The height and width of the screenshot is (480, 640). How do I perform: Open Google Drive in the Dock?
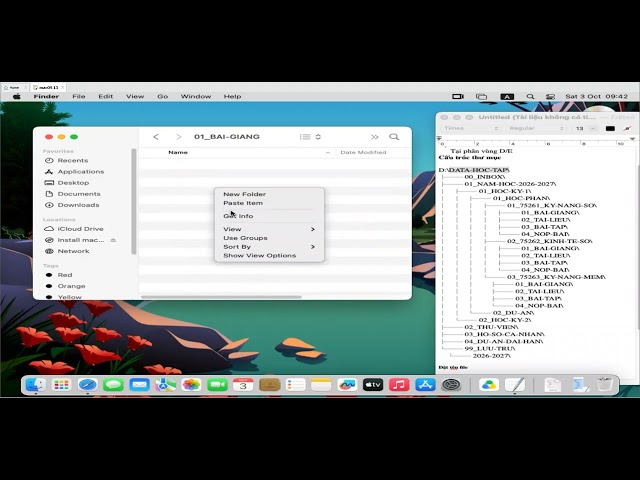(489, 384)
